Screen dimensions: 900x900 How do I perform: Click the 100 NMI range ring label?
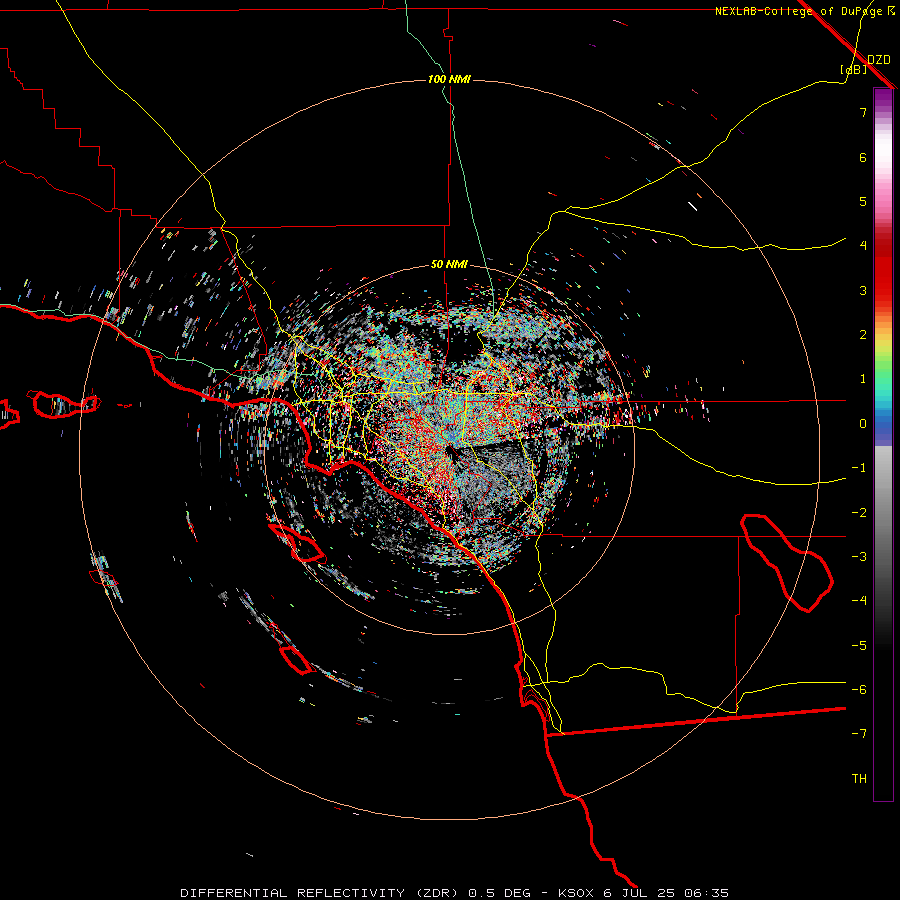click(449, 79)
